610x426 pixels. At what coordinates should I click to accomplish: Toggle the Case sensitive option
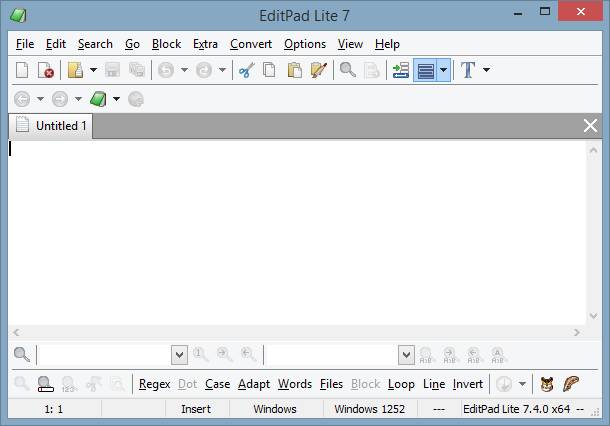217,384
